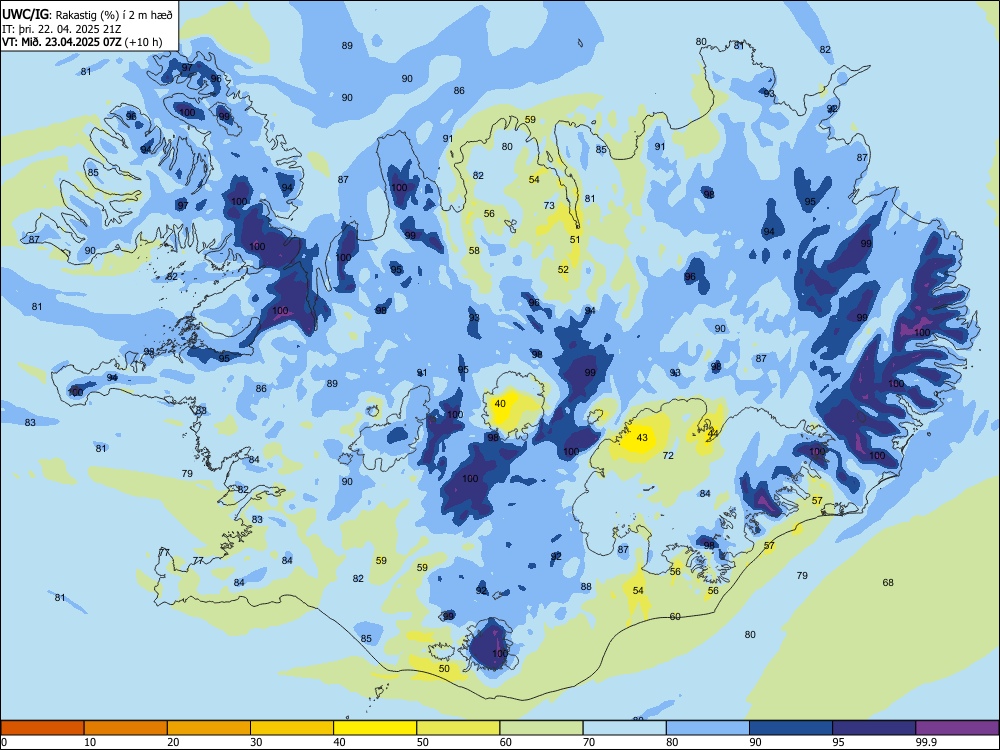This screenshot has height=750, width=1000.
Task: Click the orange 10–20 legend swatch
Action: (x=126, y=728)
